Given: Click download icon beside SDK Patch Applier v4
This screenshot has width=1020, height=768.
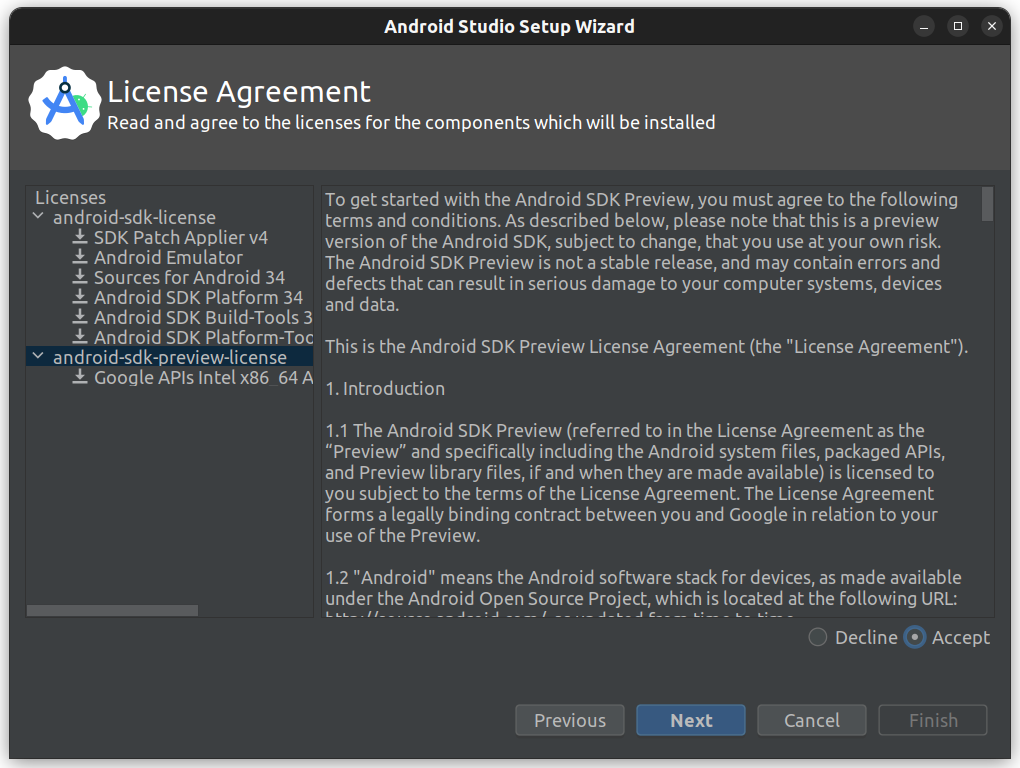Looking at the screenshot, I should (79, 237).
